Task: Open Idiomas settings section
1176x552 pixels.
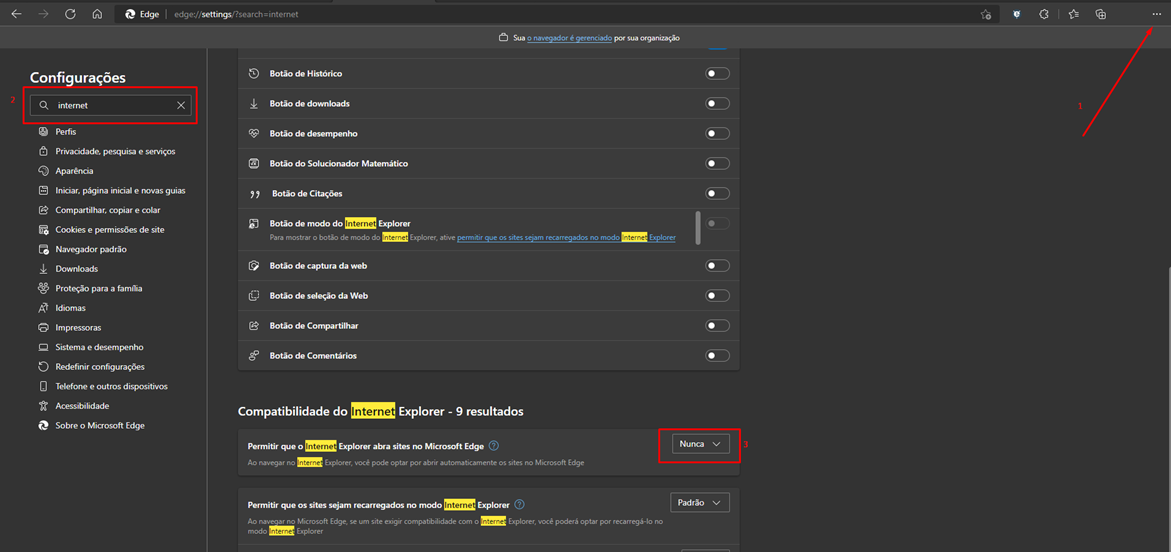Action: [70, 308]
